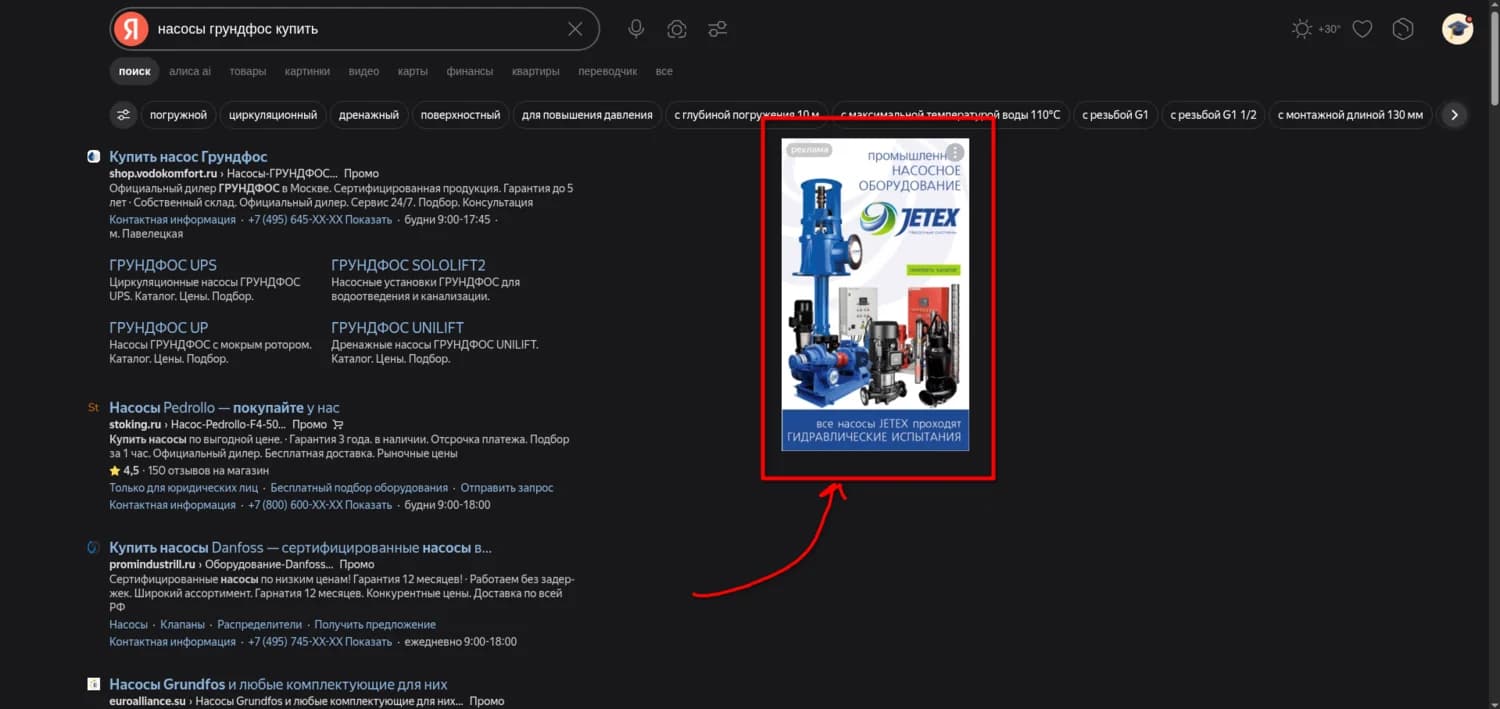Image resolution: width=1500 pixels, height=709 pixels.
Task: Toggle the дренажный filter chip
Action: click(x=369, y=115)
